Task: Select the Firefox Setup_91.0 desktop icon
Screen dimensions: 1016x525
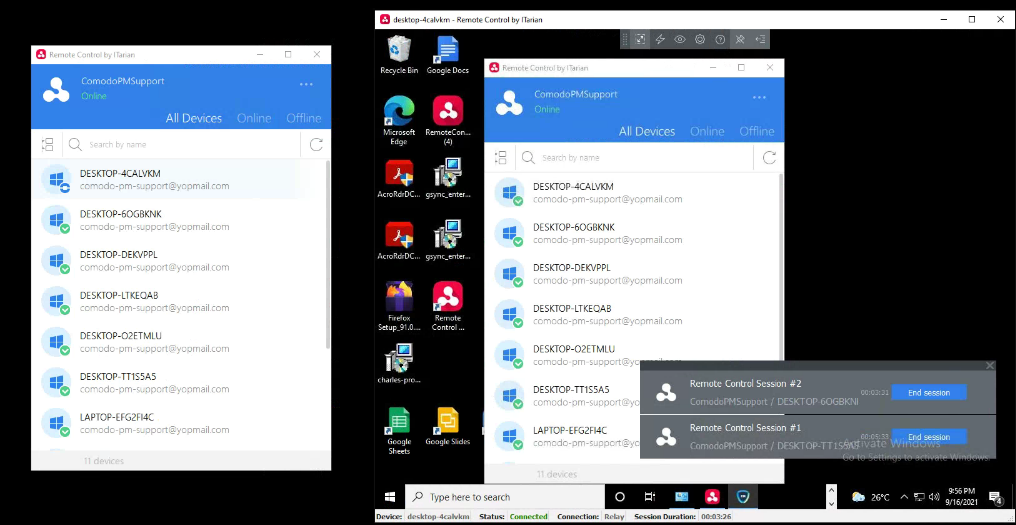Action: 399,306
